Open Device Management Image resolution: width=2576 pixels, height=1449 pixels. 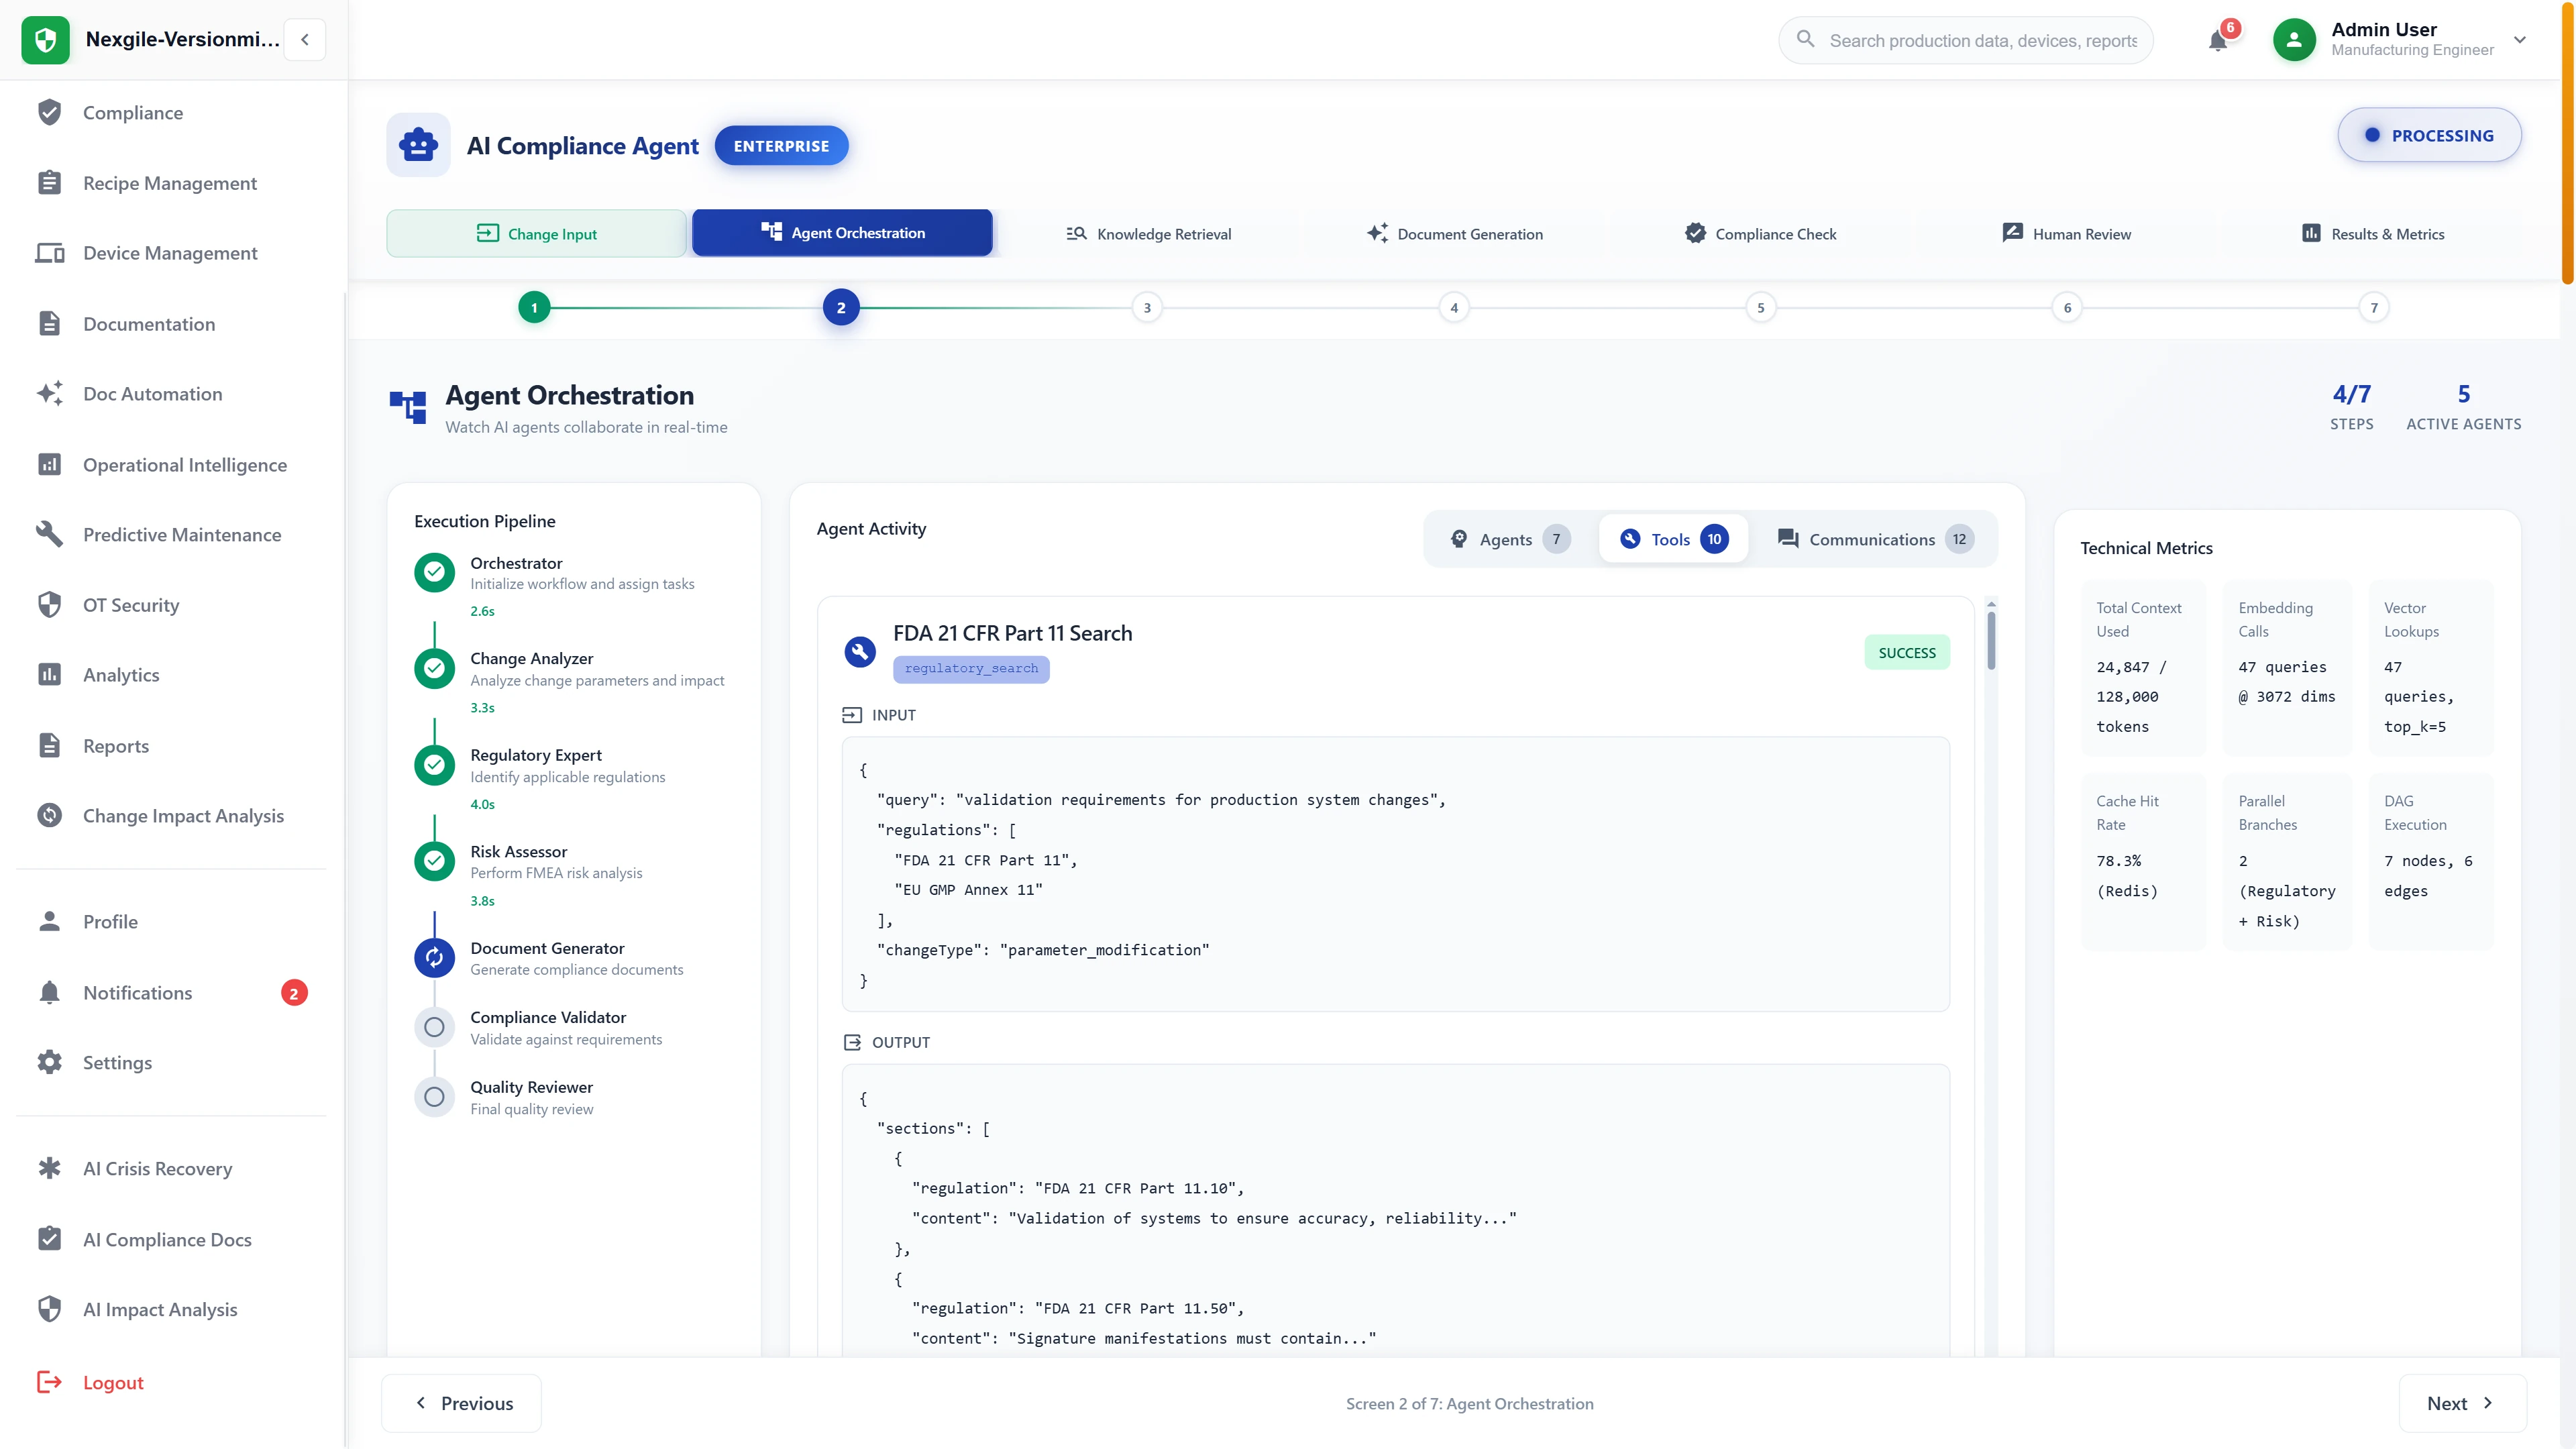tap(170, 253)
